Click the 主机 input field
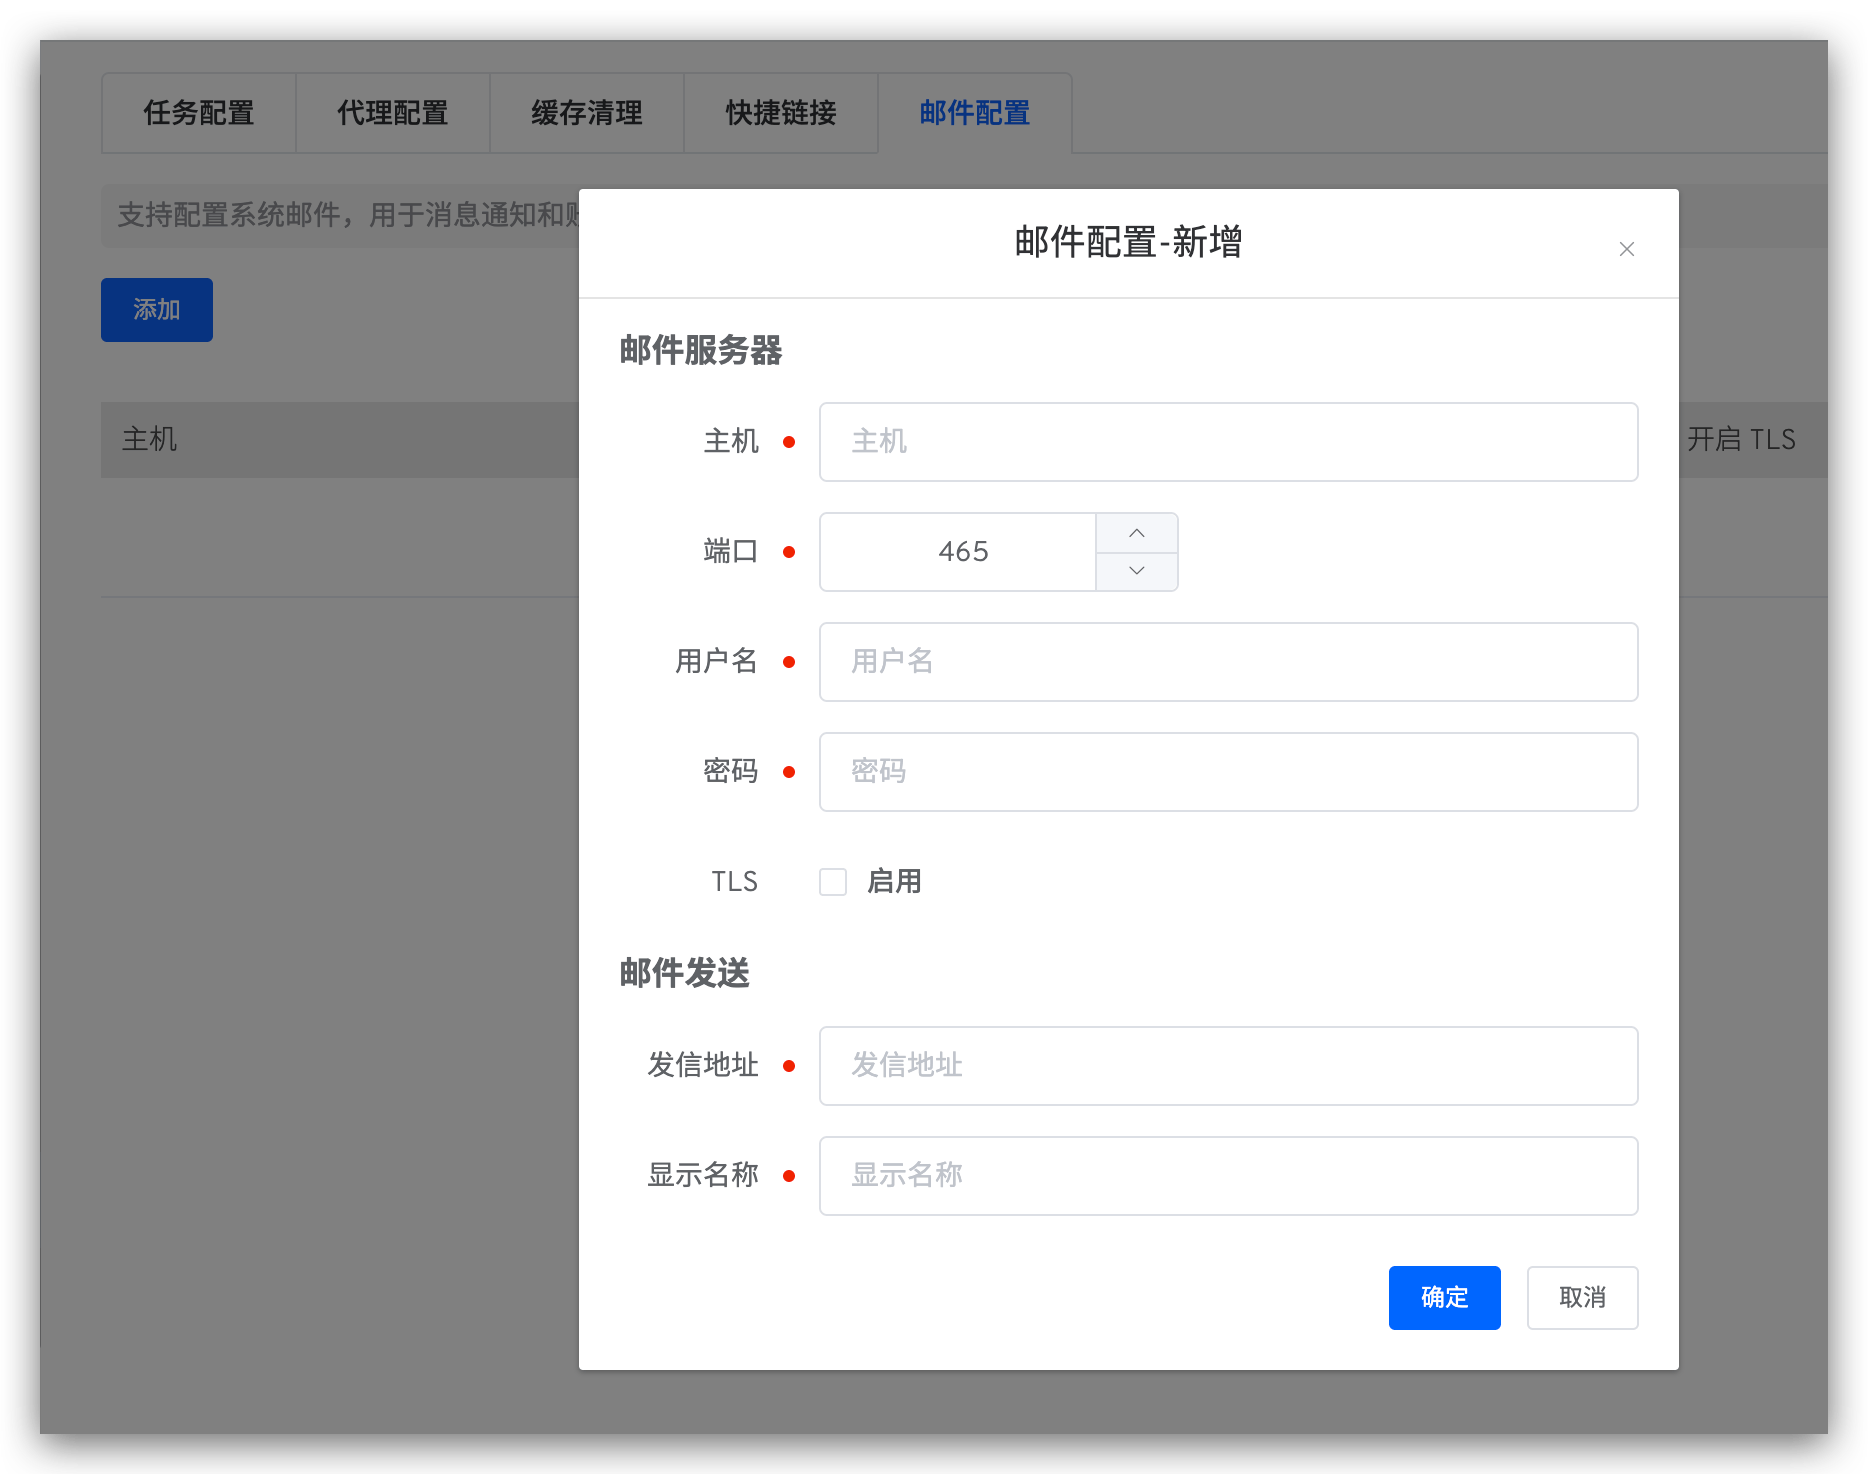This screenshot has height=1474, width=1868. pyautogui.click(x=1228, y=441)
